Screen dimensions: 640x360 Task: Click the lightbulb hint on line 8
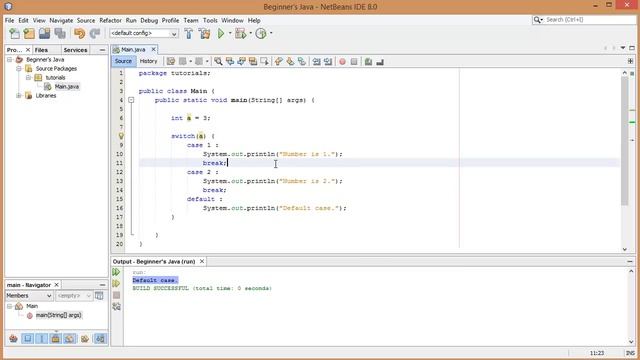(x=121, y=136)
